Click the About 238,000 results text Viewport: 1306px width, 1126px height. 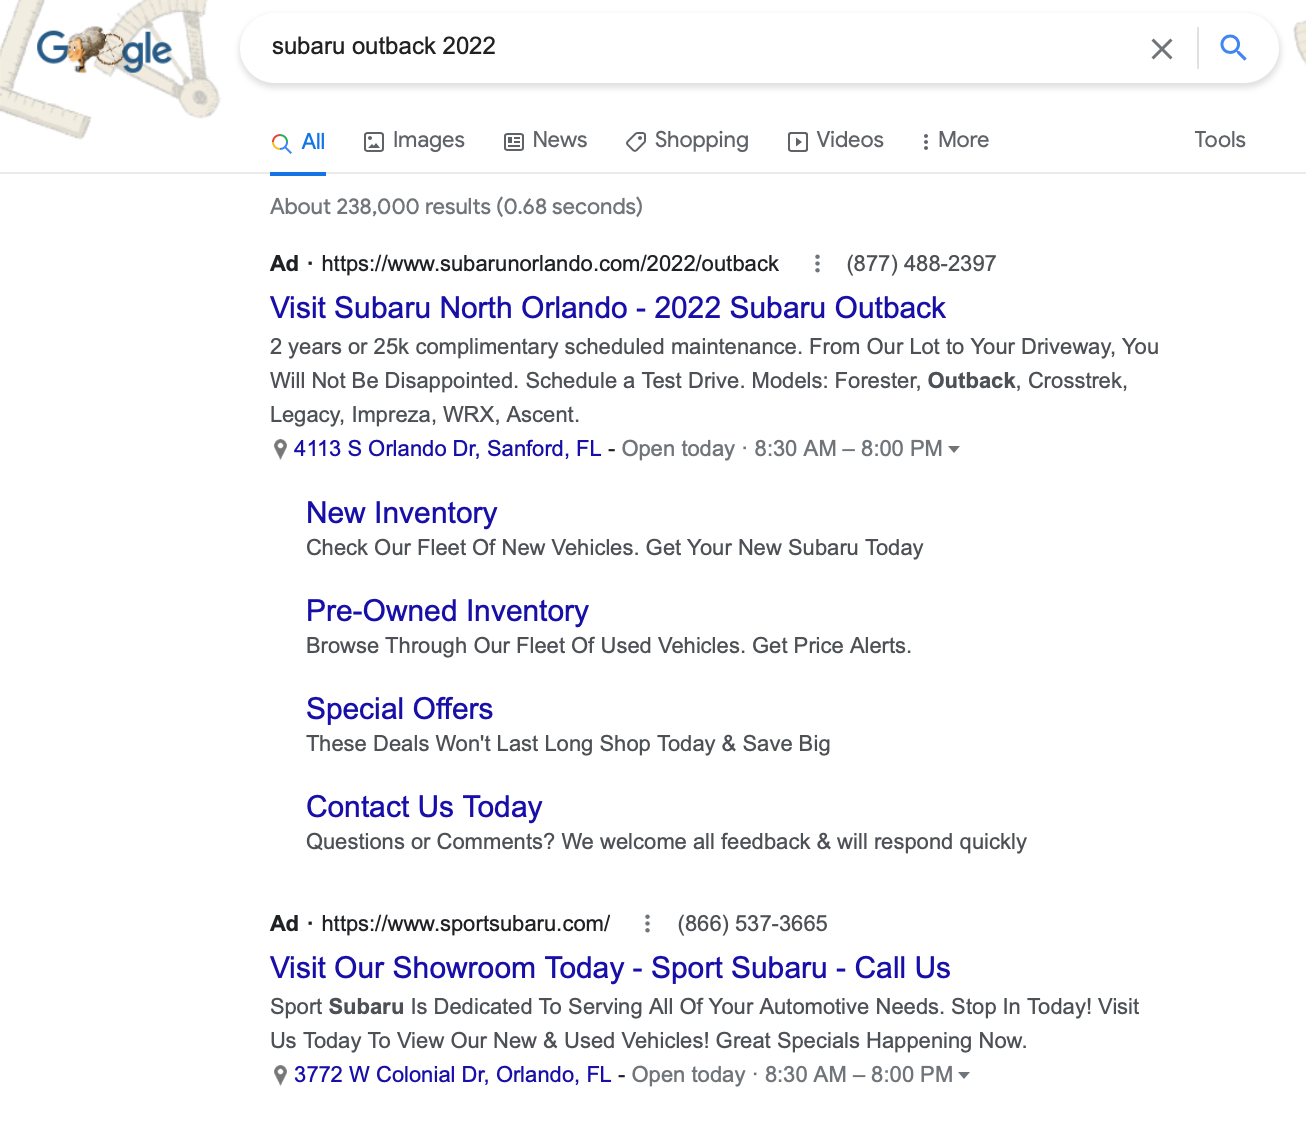click(x=456, y=207)
